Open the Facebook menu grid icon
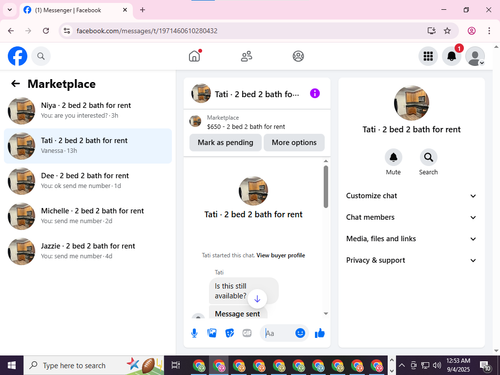This screenshot has height=375, width=500. 428,56
